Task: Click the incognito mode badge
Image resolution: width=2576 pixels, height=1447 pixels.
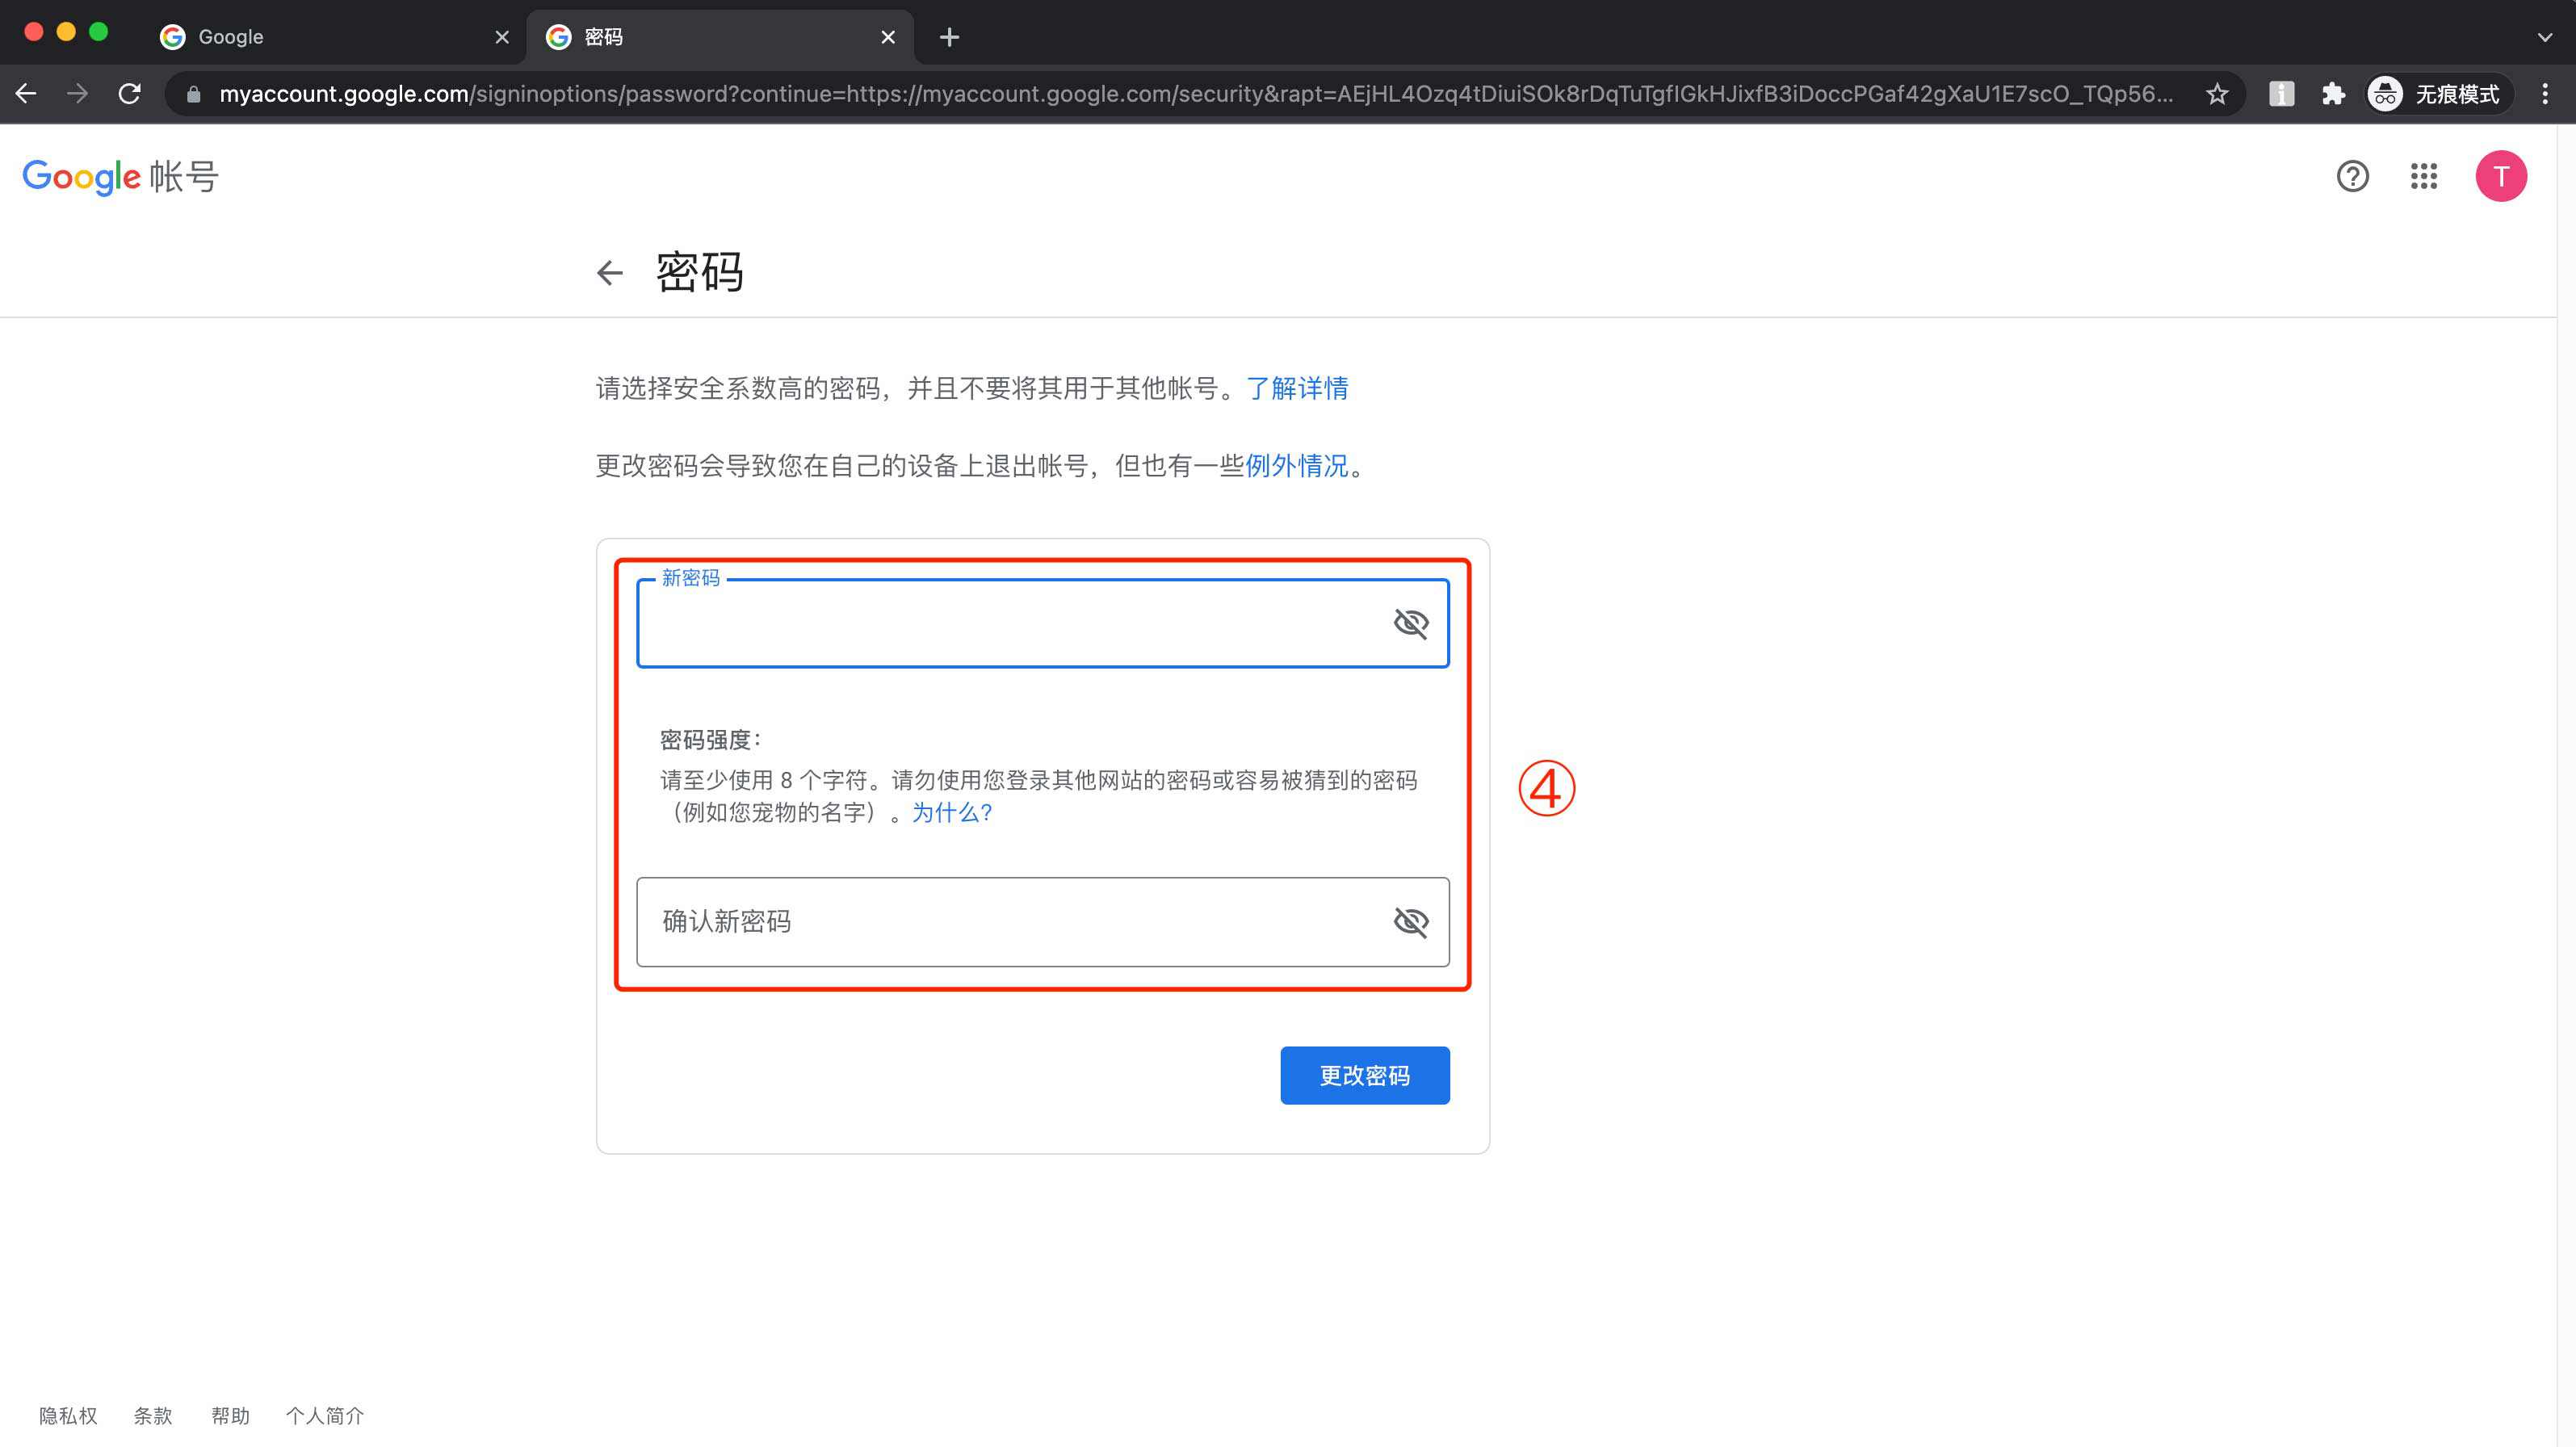Action: [x=2437, y=94]
